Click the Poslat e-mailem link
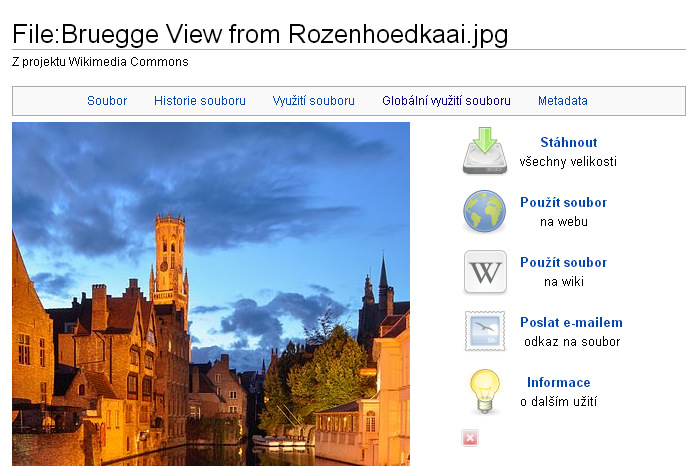The height and width of the screenshot is (466, 699). coord(571,322)
